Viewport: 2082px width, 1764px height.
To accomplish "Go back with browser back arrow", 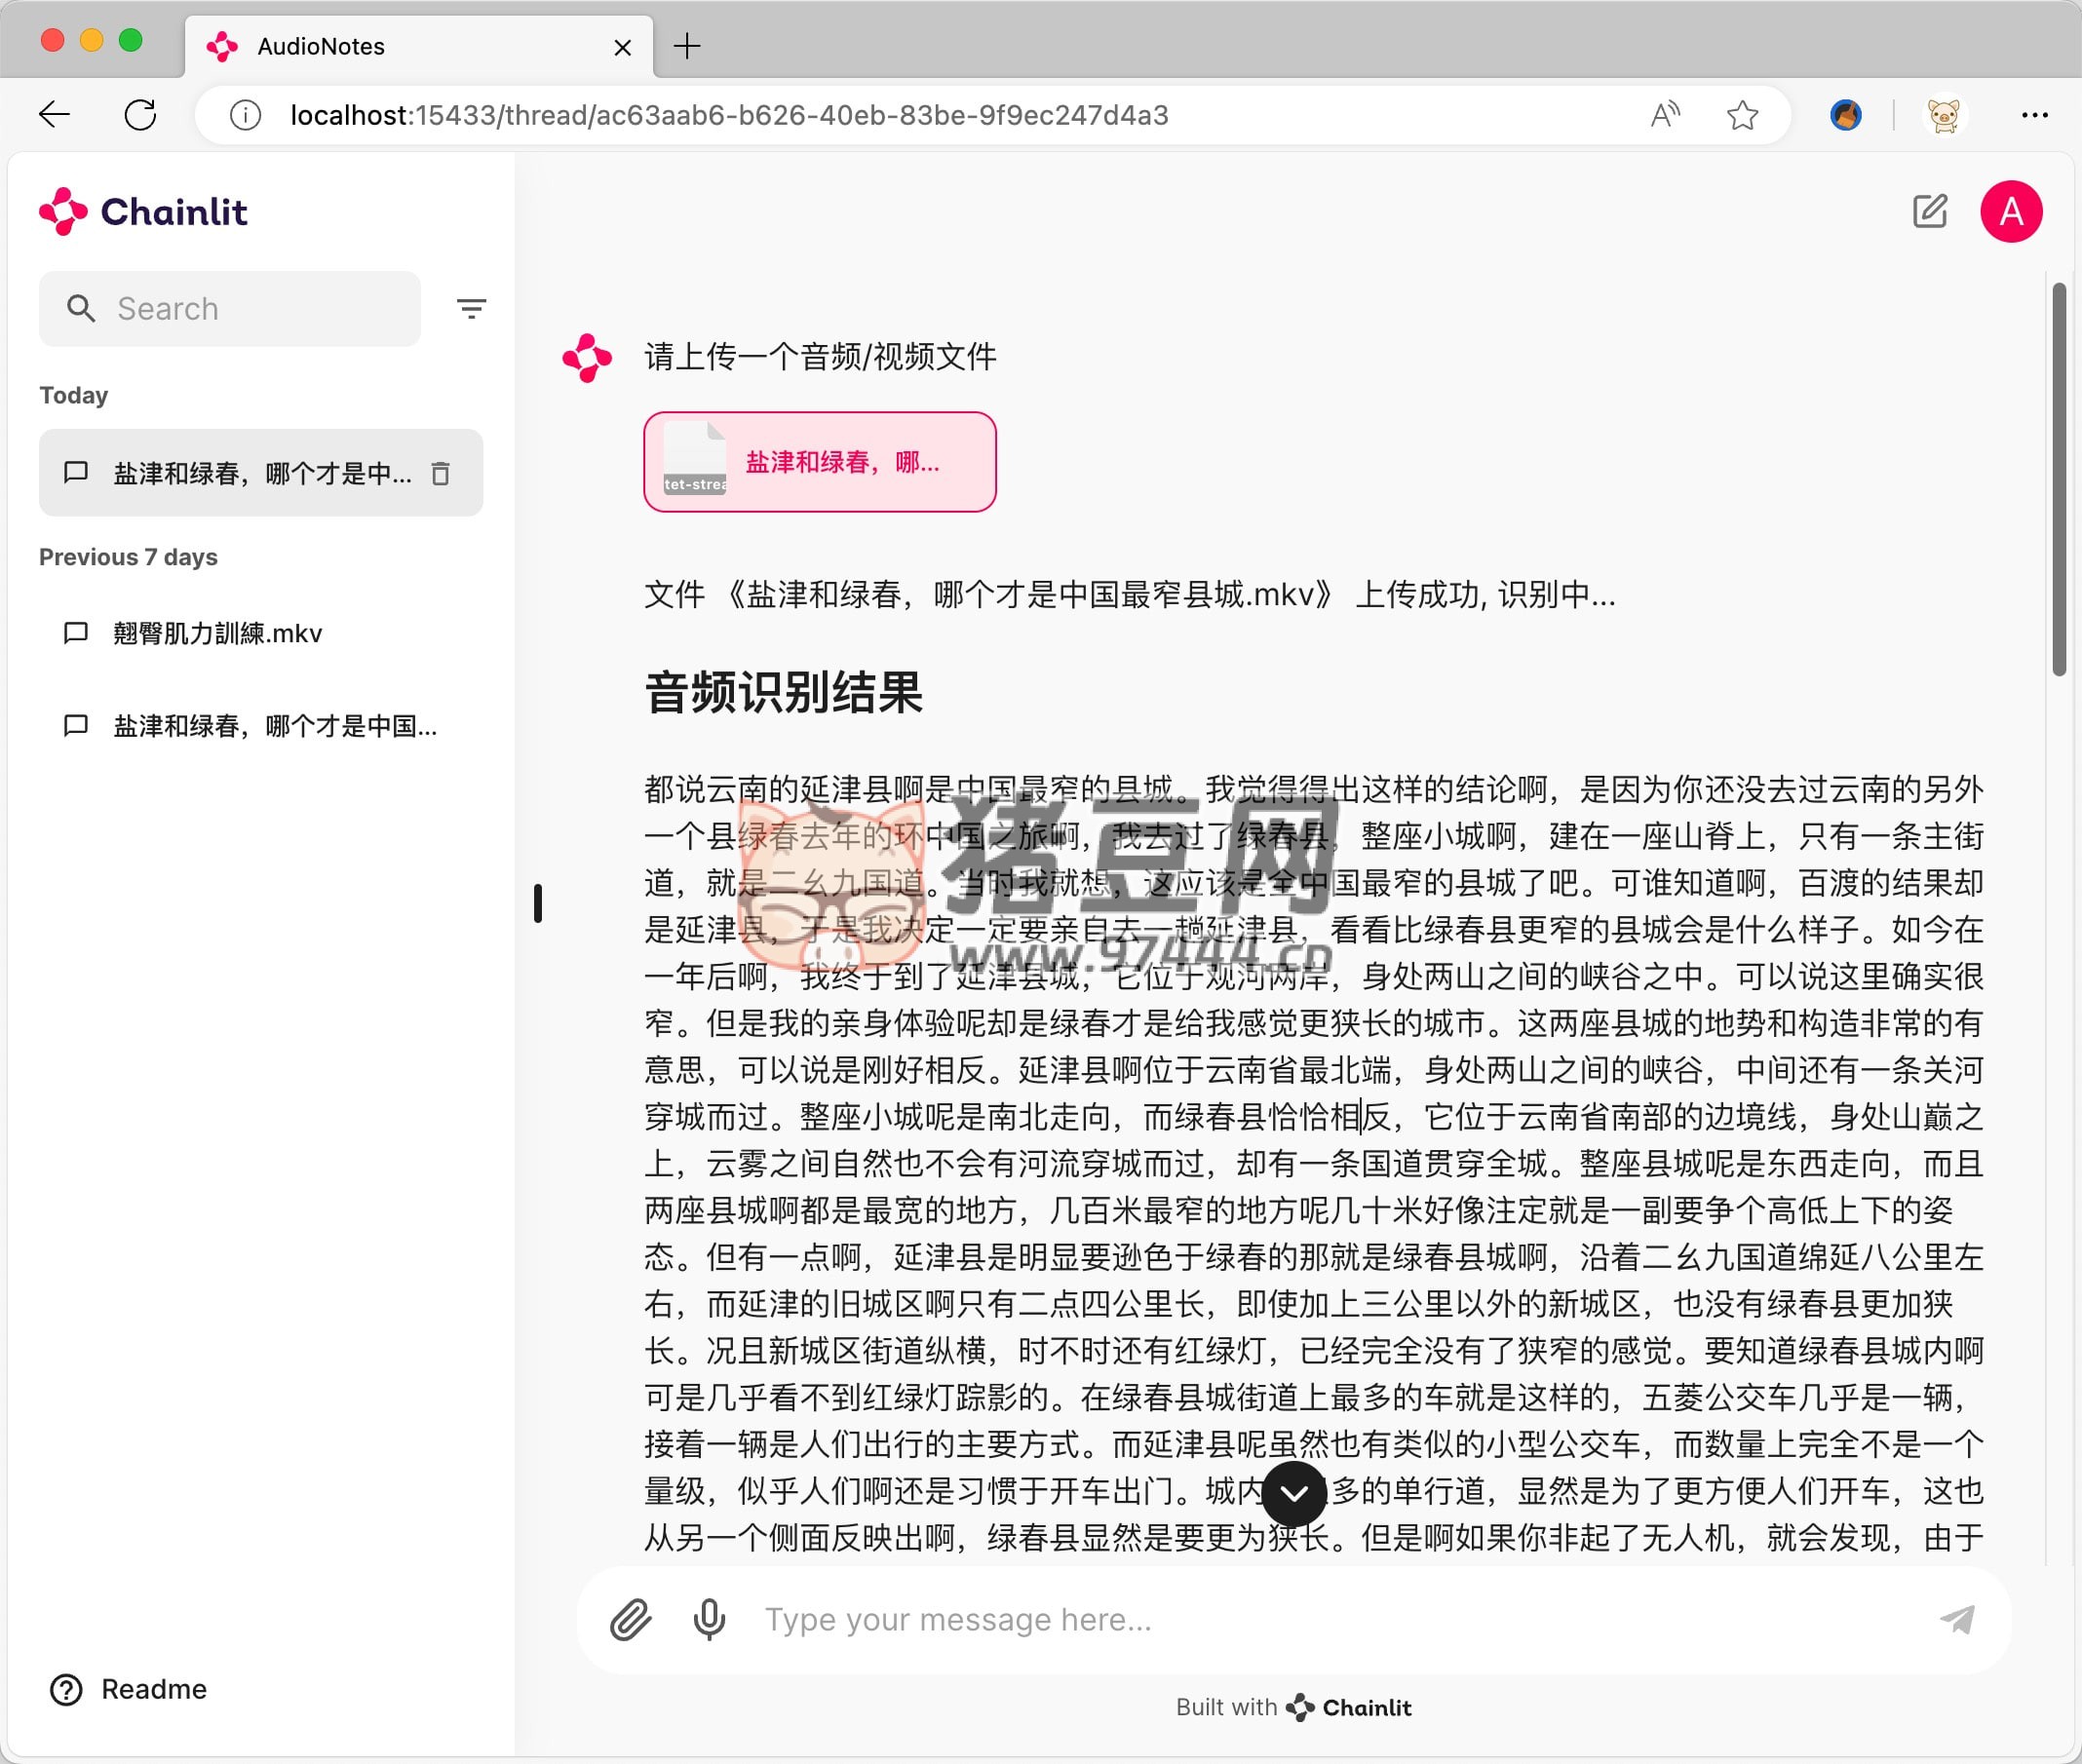I will tap(55, 115).
